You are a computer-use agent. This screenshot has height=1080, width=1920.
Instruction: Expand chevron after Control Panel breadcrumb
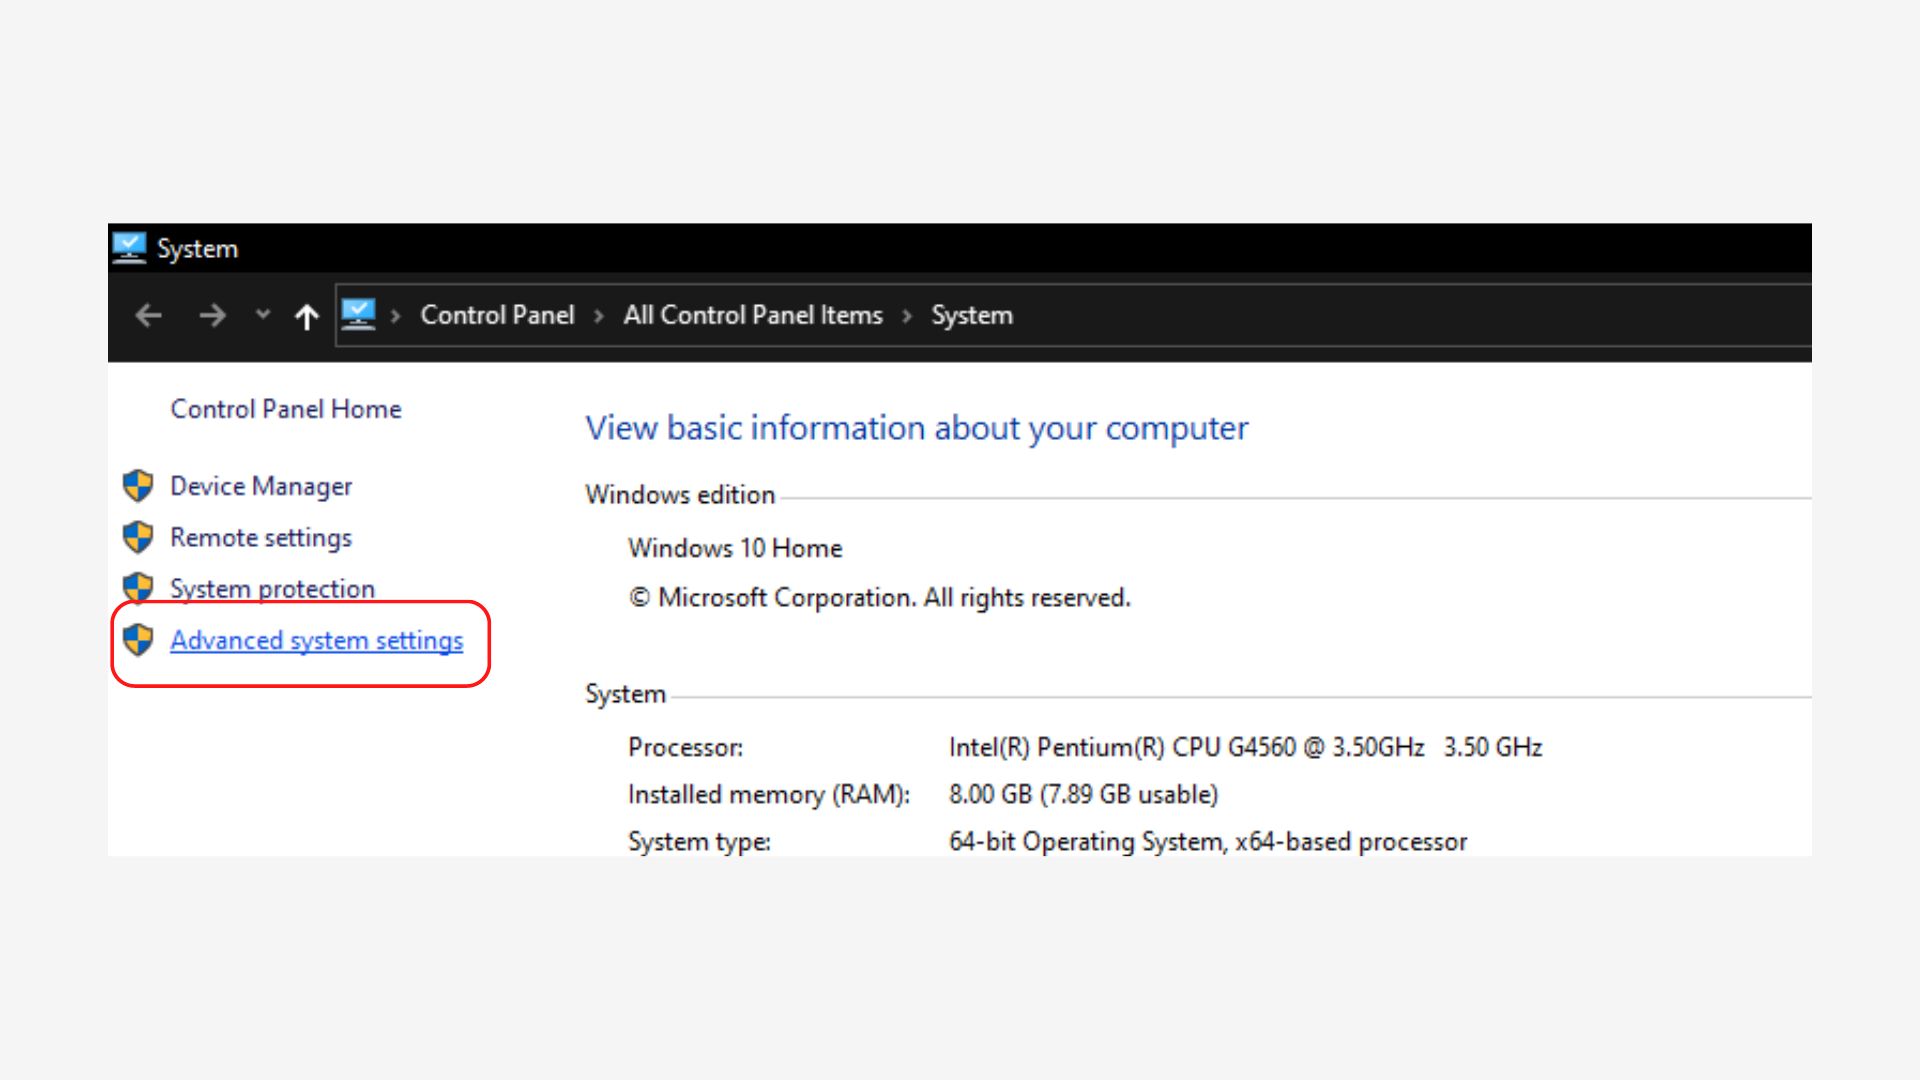599,316
